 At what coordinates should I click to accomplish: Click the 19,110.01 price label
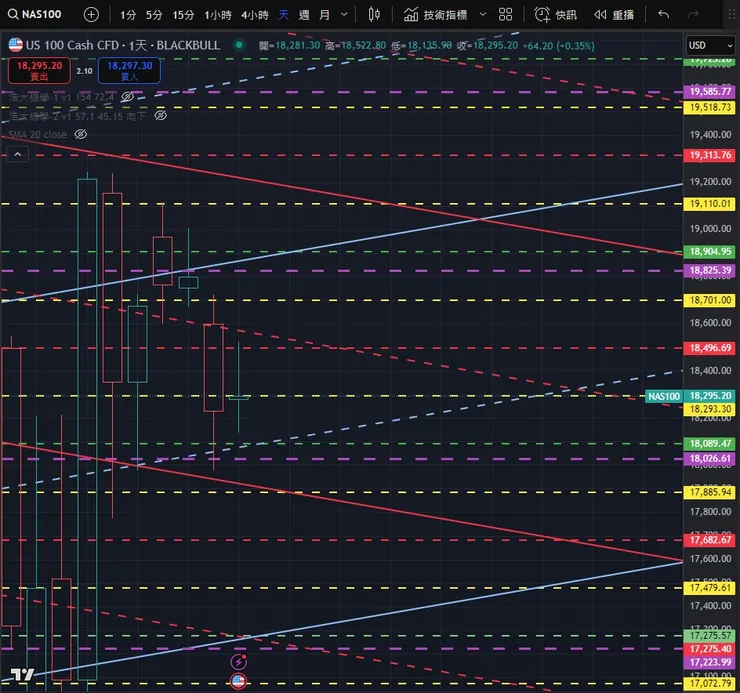tap(710, 204)
